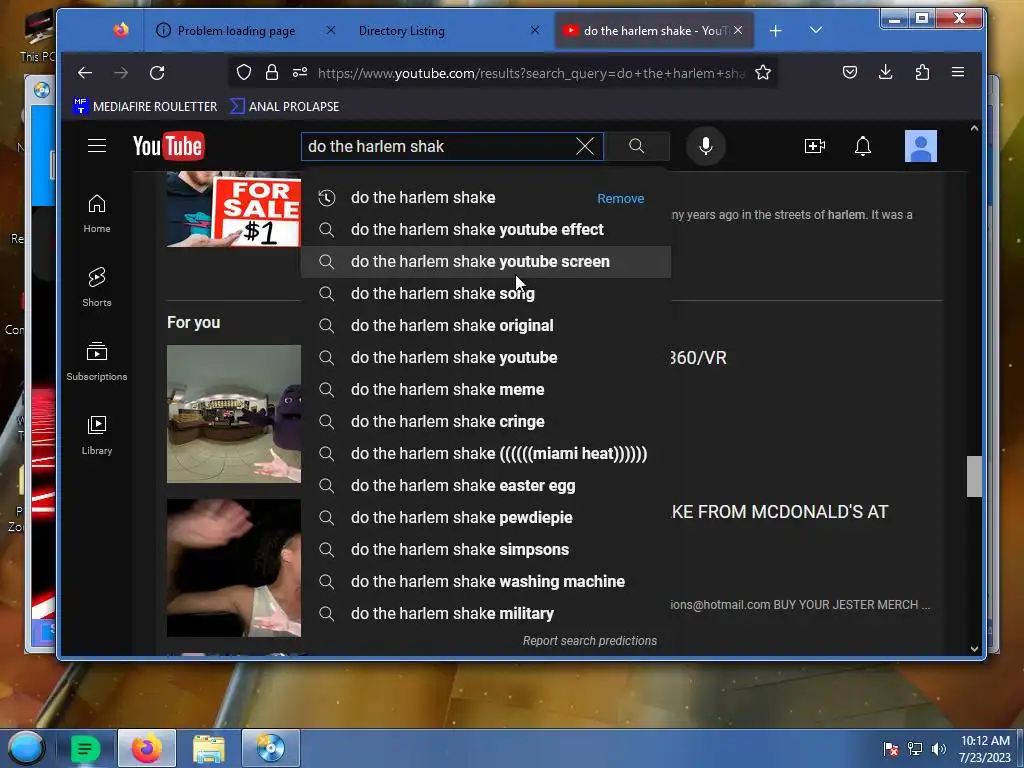
Task: Open the disc application on taskbar
Action: [271, 748]
